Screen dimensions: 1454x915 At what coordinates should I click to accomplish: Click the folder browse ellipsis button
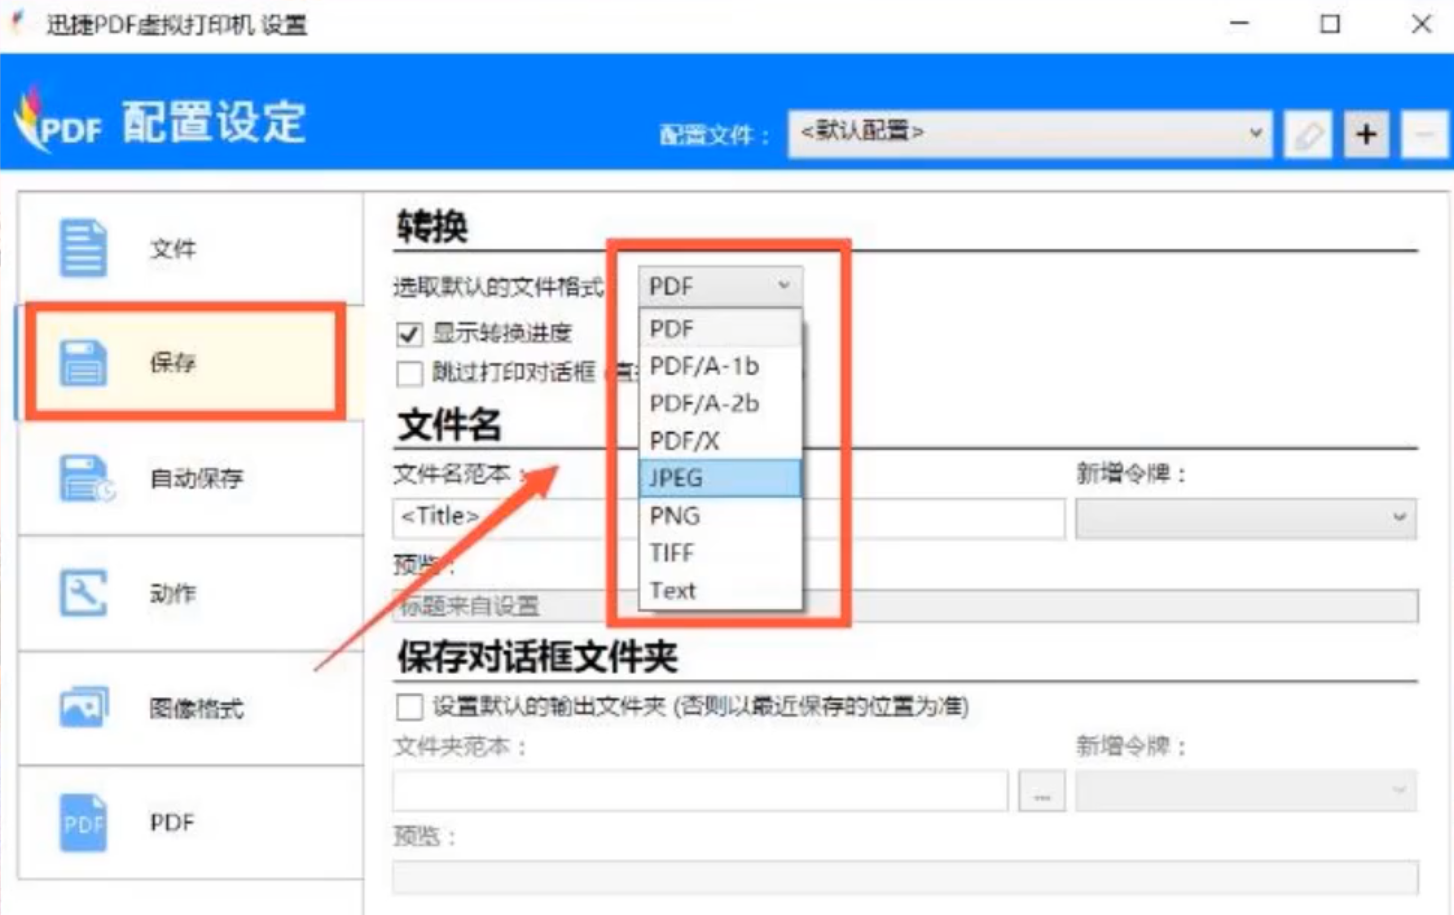click(x=1041, y=793)
